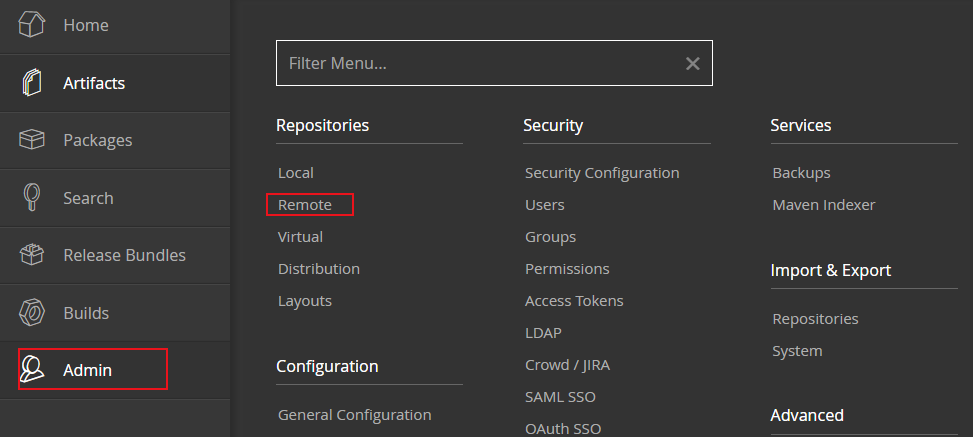Open Crowd / JIRA settings
The image size is (973, 437).
(567, 365)
